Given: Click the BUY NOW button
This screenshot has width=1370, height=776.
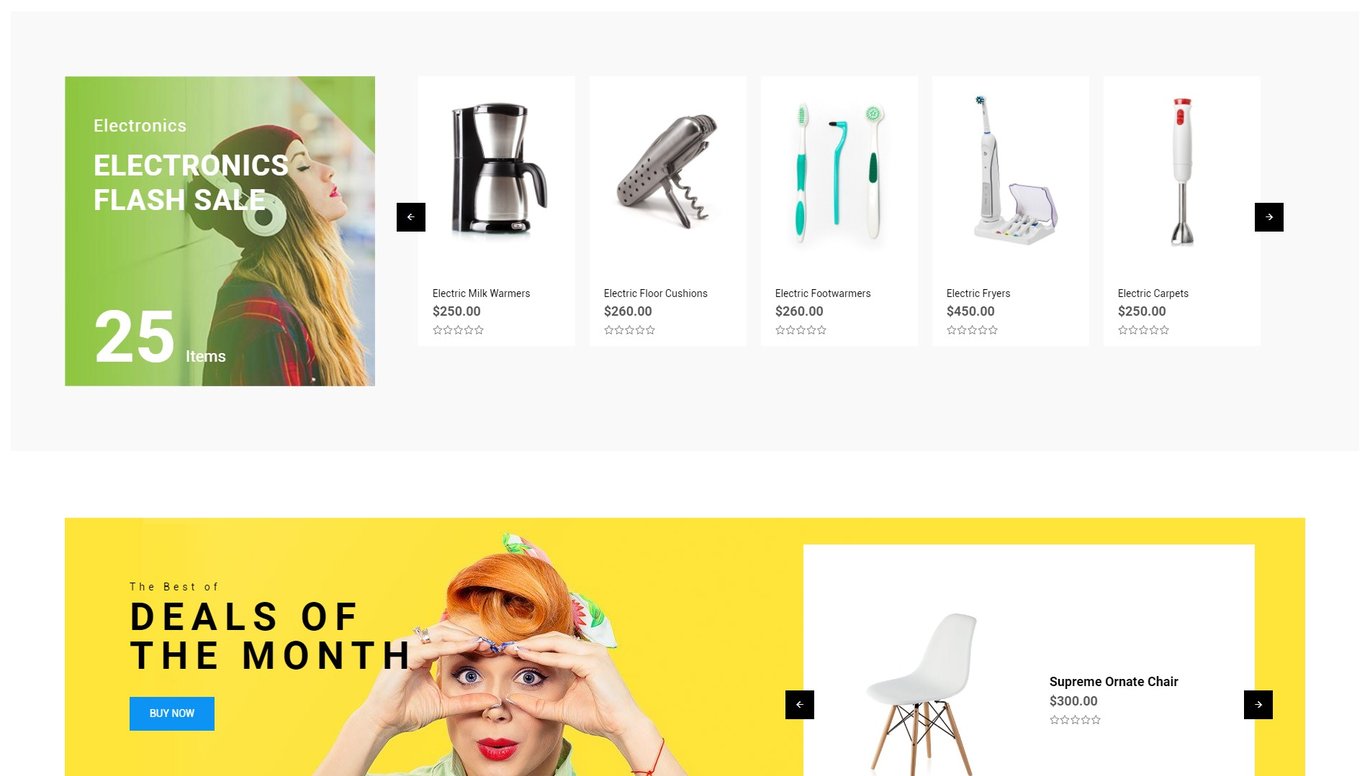Looking at the screenshot, I should point(172,714).
